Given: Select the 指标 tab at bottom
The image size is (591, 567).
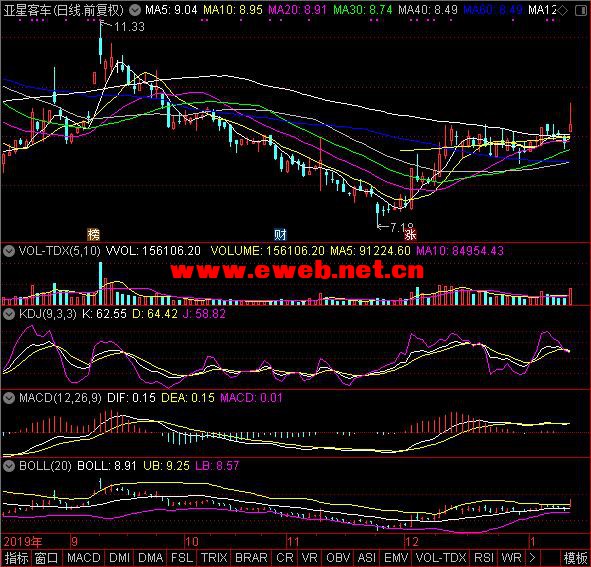Looking at the screenshot, I should pyautogui.click(x=16, y=558).
